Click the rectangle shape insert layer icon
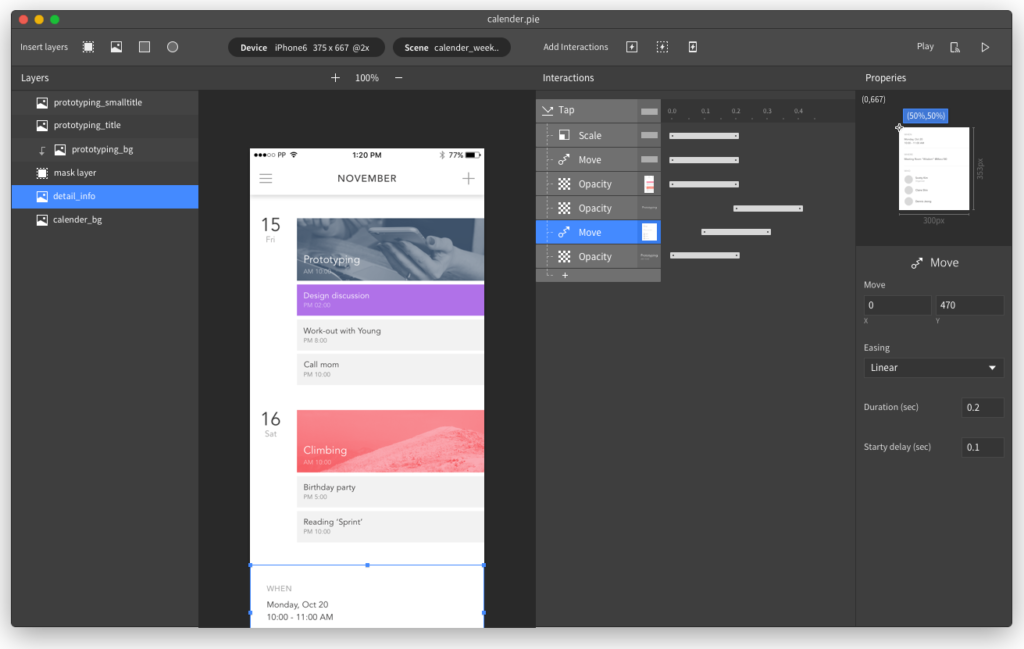Image resolution: width=1024 pixels, height=649 pixels. tap(144, 47)
